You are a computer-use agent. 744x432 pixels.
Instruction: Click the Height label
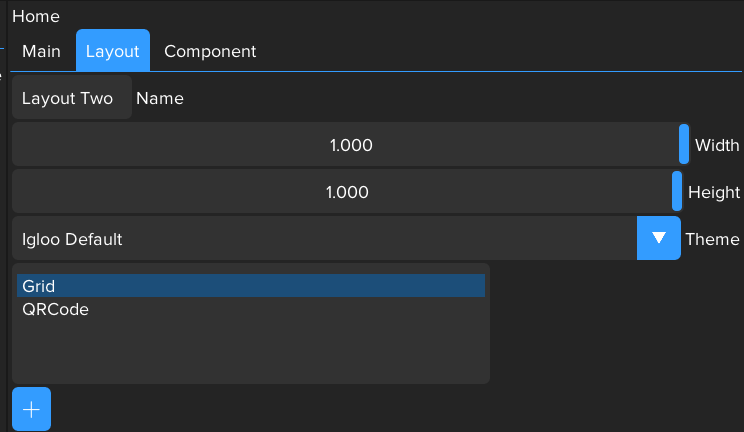coord(714,192)
